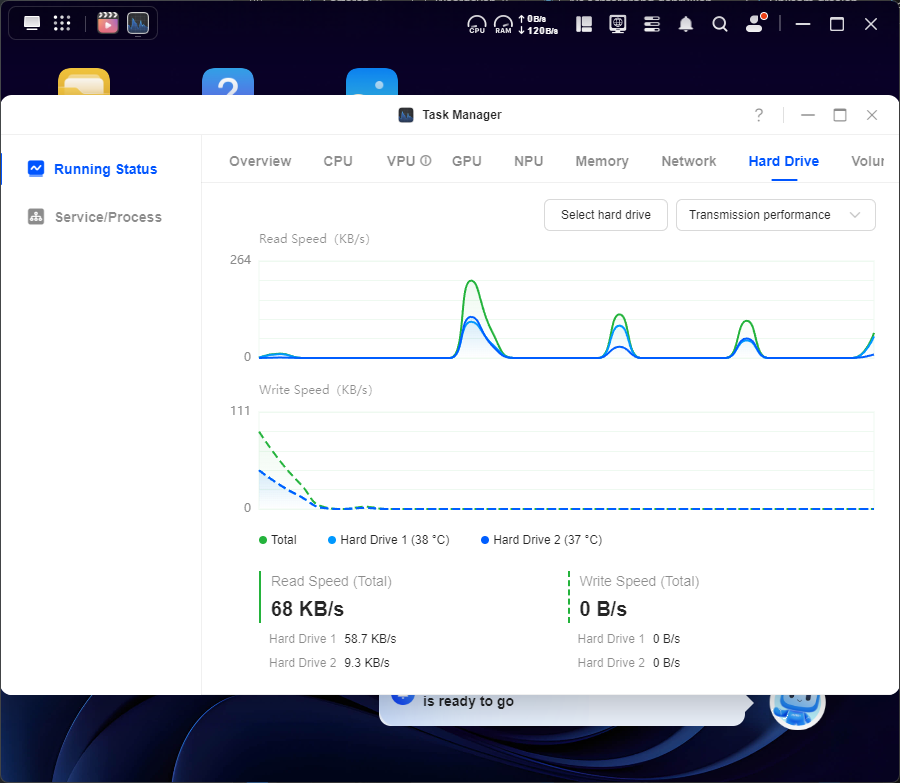Click the search magnifier icon
Viewport: 900px width, 783px height.
click(720, 24)
